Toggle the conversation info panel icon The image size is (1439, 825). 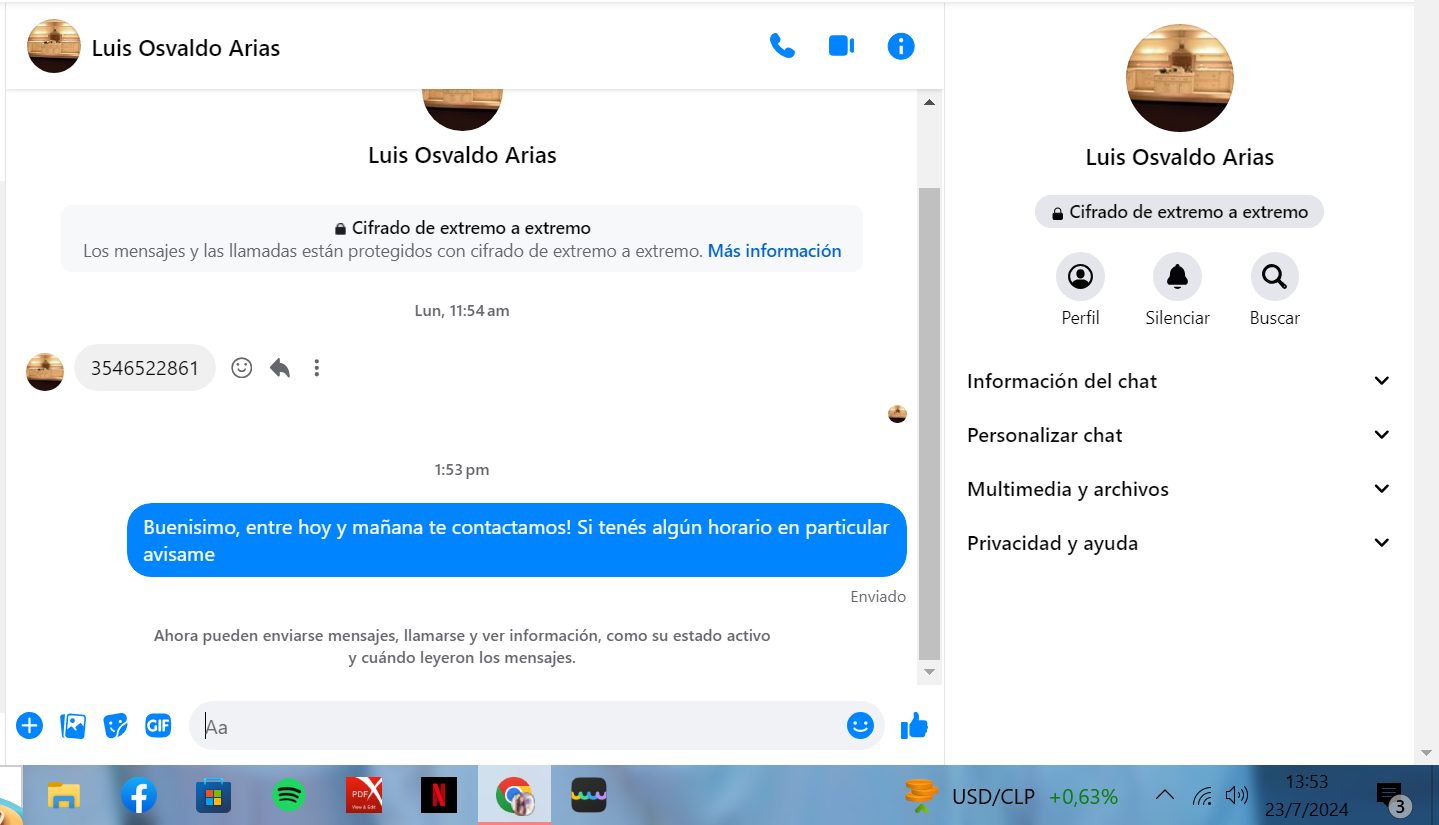[x=901, y=46]
